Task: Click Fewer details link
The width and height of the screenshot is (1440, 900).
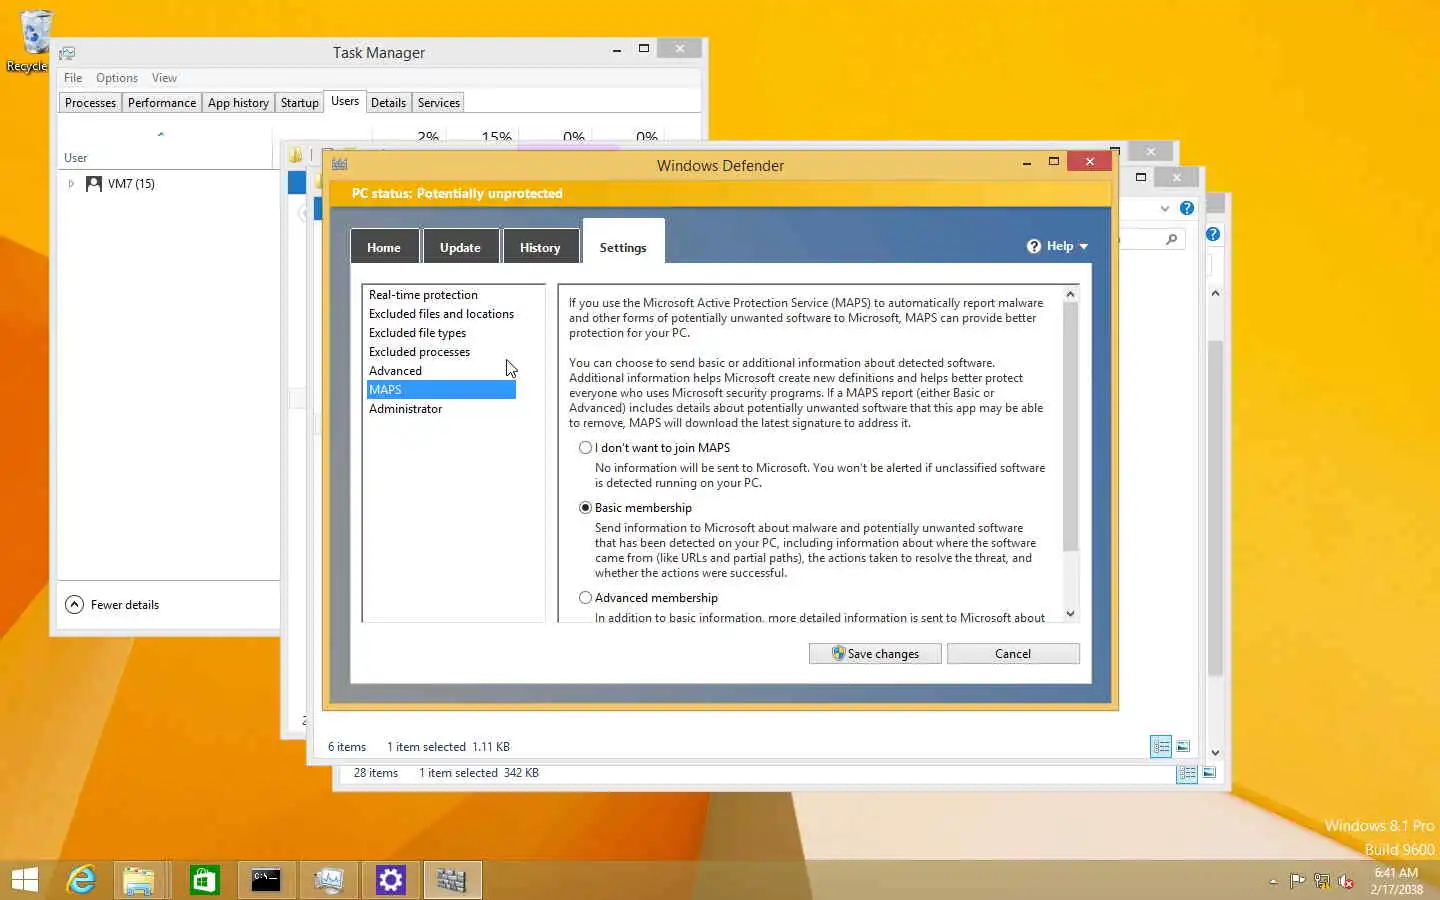Action: 125,605
